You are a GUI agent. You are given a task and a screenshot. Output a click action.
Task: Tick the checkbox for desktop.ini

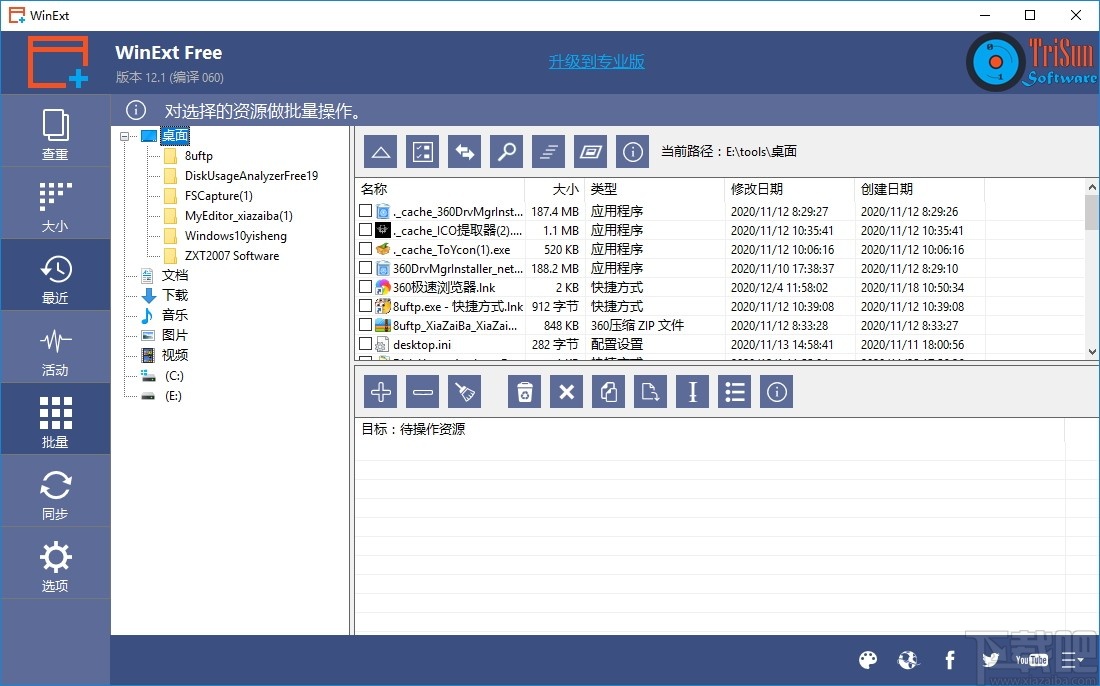click(x=366, y=344)
